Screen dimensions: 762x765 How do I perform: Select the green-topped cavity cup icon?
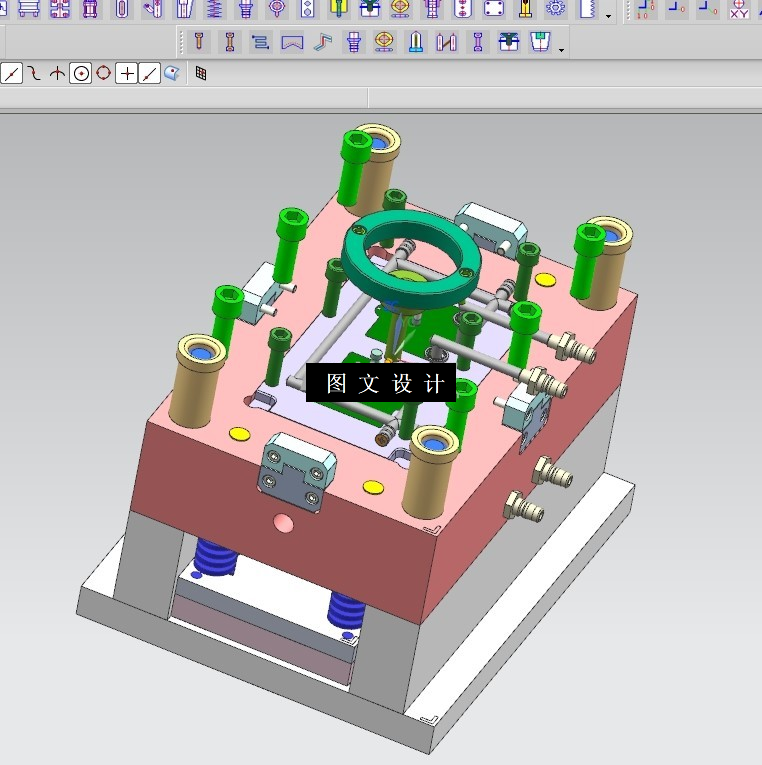pyautogui.click(x=540, y=41)
